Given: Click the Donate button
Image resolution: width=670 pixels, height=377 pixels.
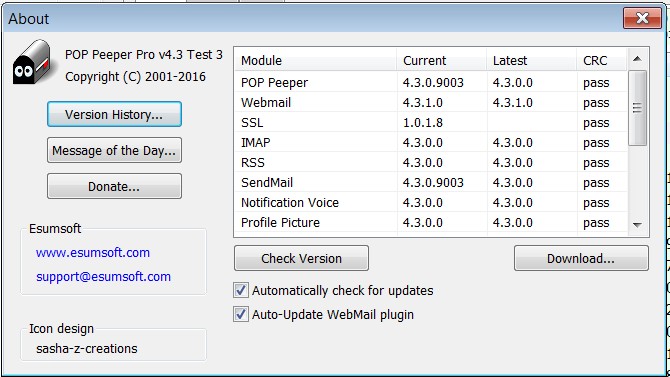Looking at the screenshot, I should pyautogui.click(x=114, y=186).
